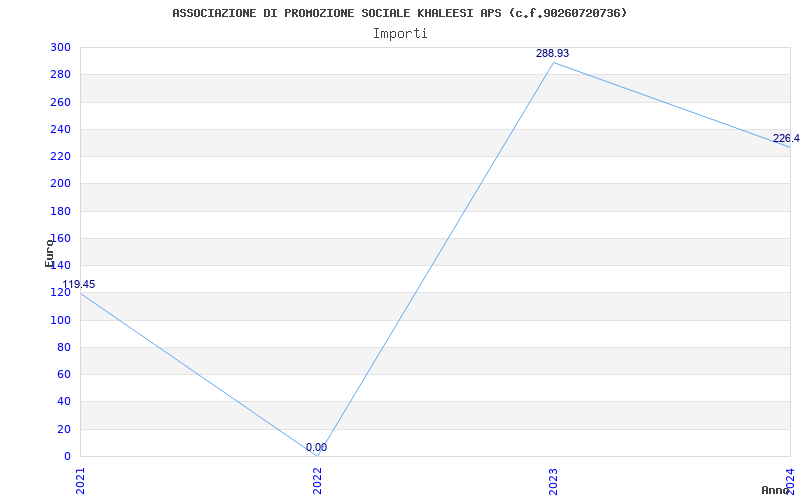This screenshot has height=500, width=800.
Task: Click the 40 y-axis tick label
Action: (x=64, y=402)
